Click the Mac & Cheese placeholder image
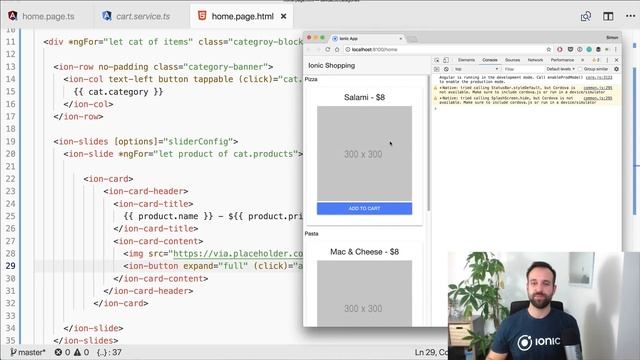Image resolution: width=640 pixels, height=360 pixels. point(364,293)
